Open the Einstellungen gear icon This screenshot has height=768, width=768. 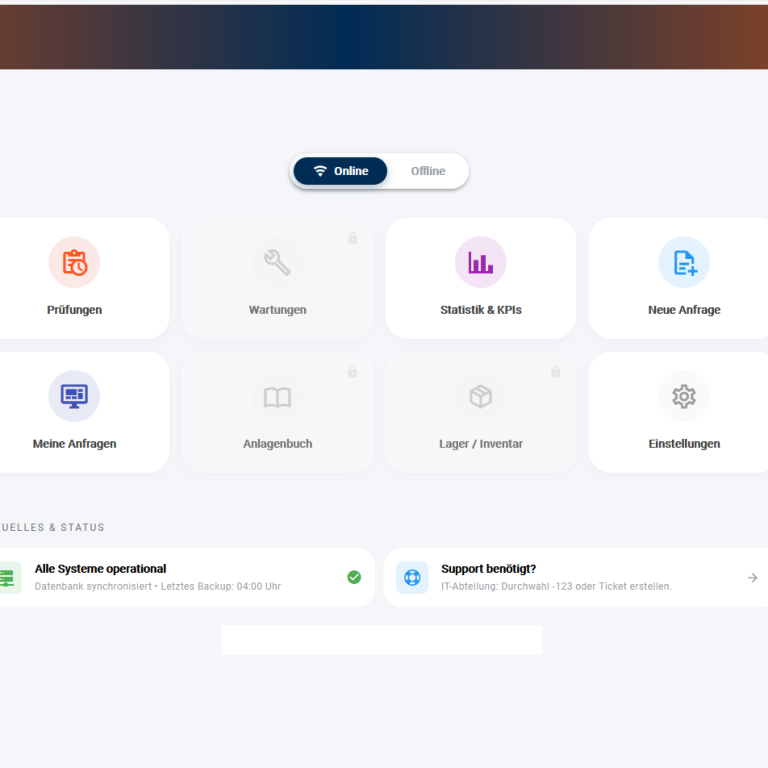tap(684, 397)
